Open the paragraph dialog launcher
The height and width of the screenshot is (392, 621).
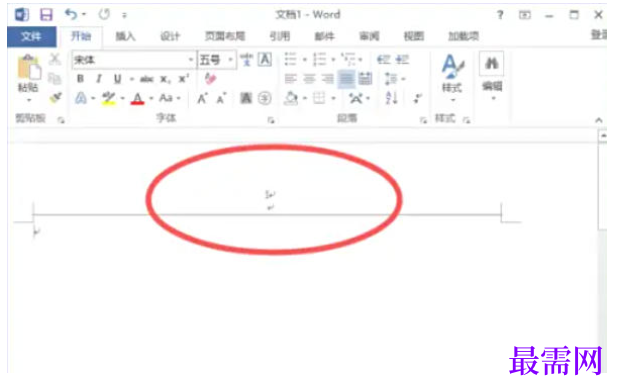[x=423, y=120]
